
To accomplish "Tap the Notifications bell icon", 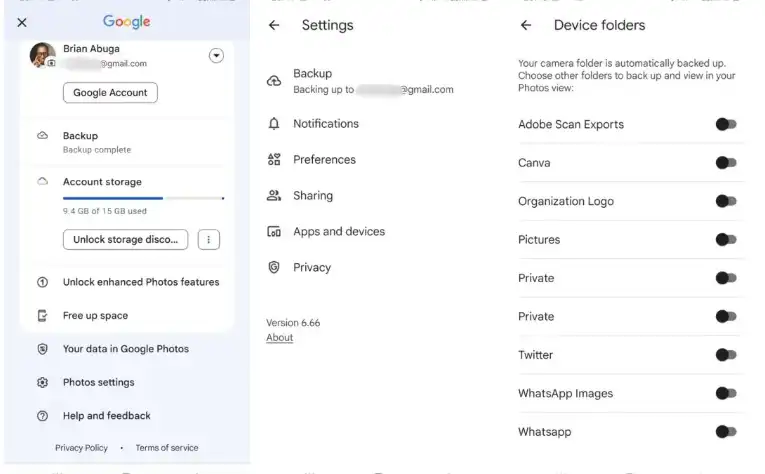I will 274,124.
